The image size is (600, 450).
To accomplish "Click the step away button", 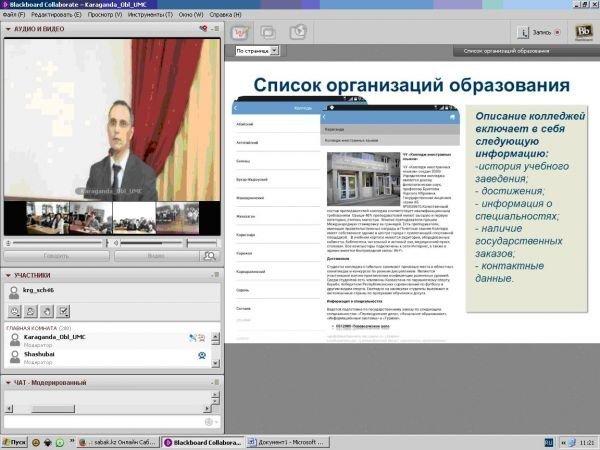I will pyautogui.click(x=30, y=311).
